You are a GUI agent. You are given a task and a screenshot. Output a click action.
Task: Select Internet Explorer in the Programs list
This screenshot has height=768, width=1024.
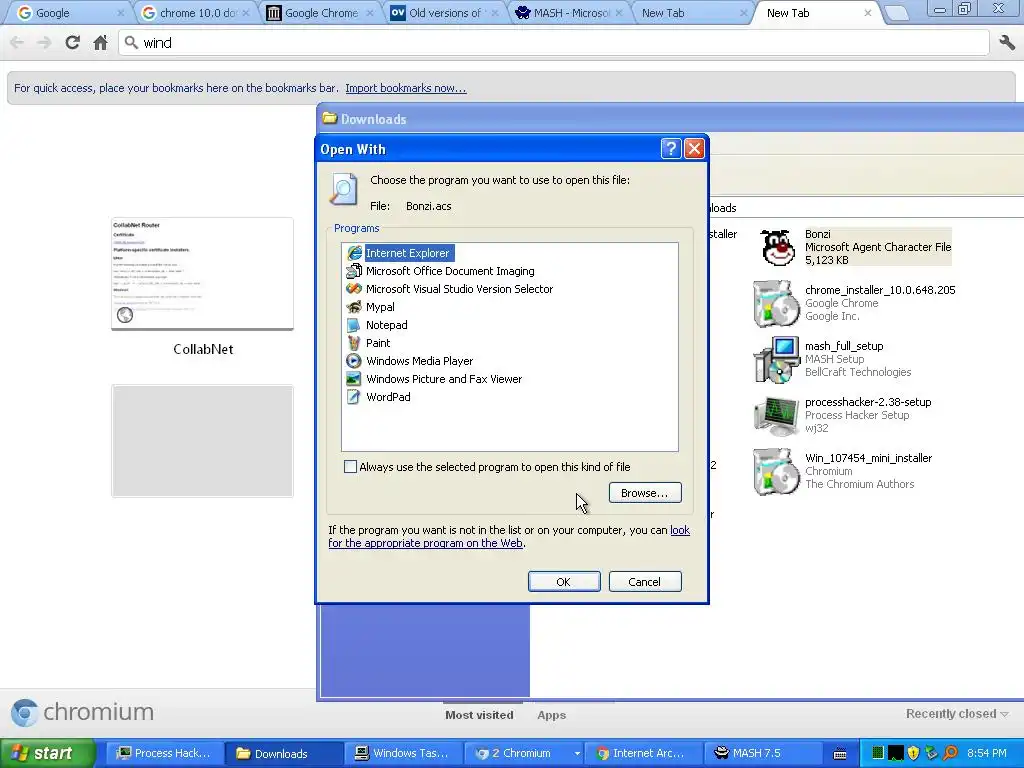(399, 253)
